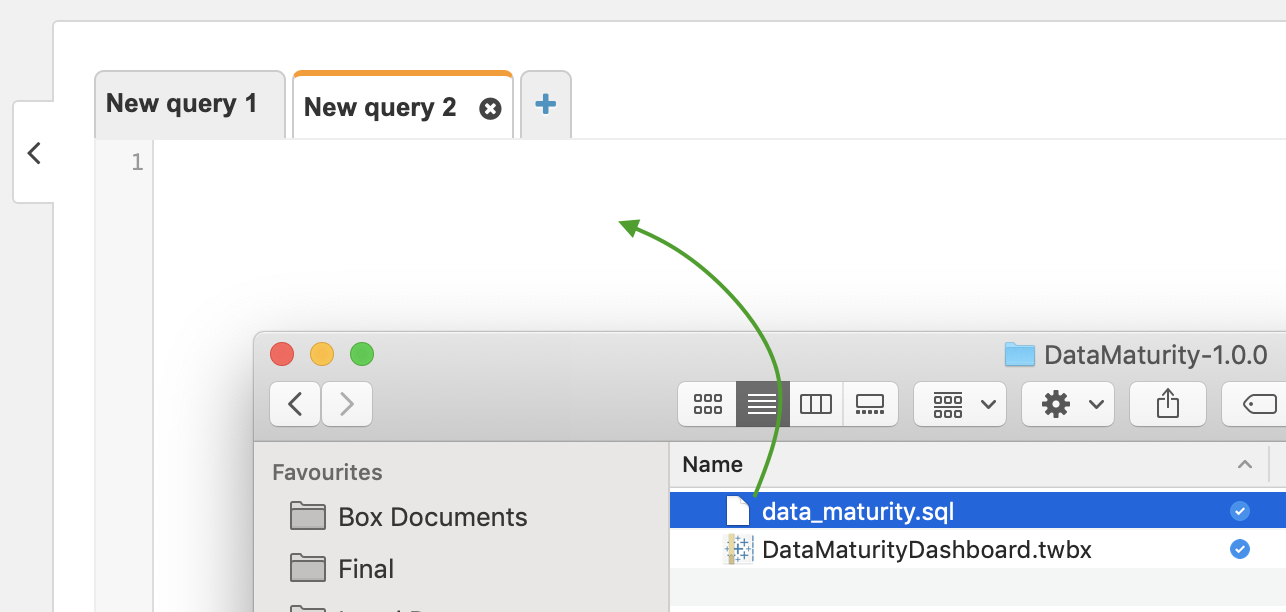Select the data_maturity.sql file
The width and height of the screenshot is (1286, 612).
point(858,512)
